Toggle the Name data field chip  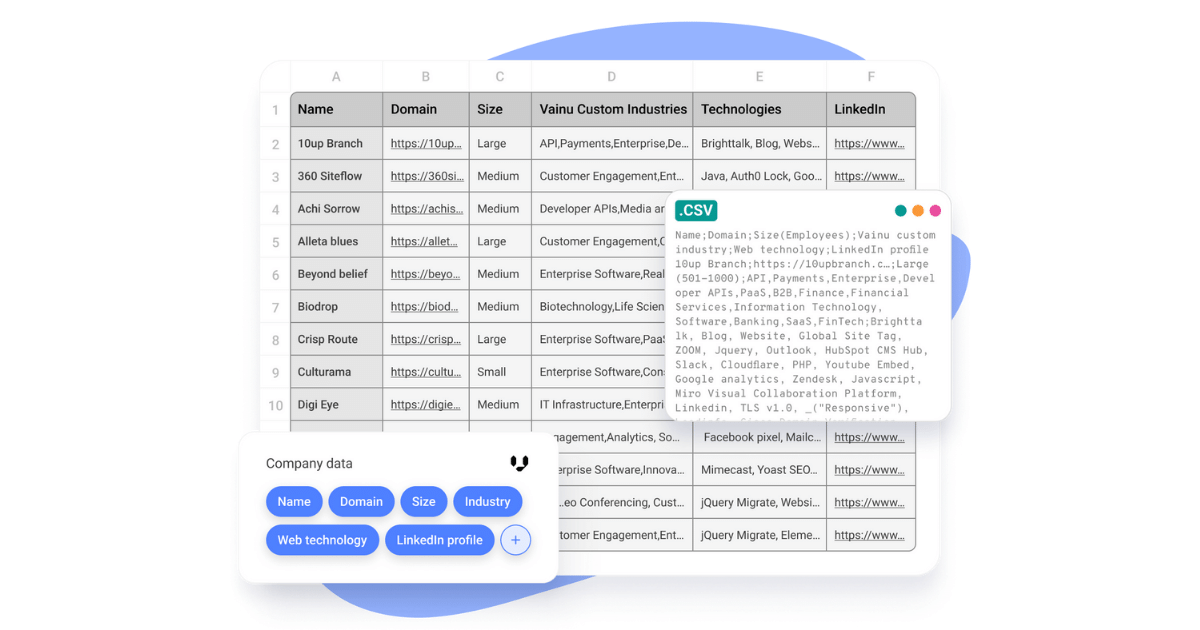[x=294, y=501]
